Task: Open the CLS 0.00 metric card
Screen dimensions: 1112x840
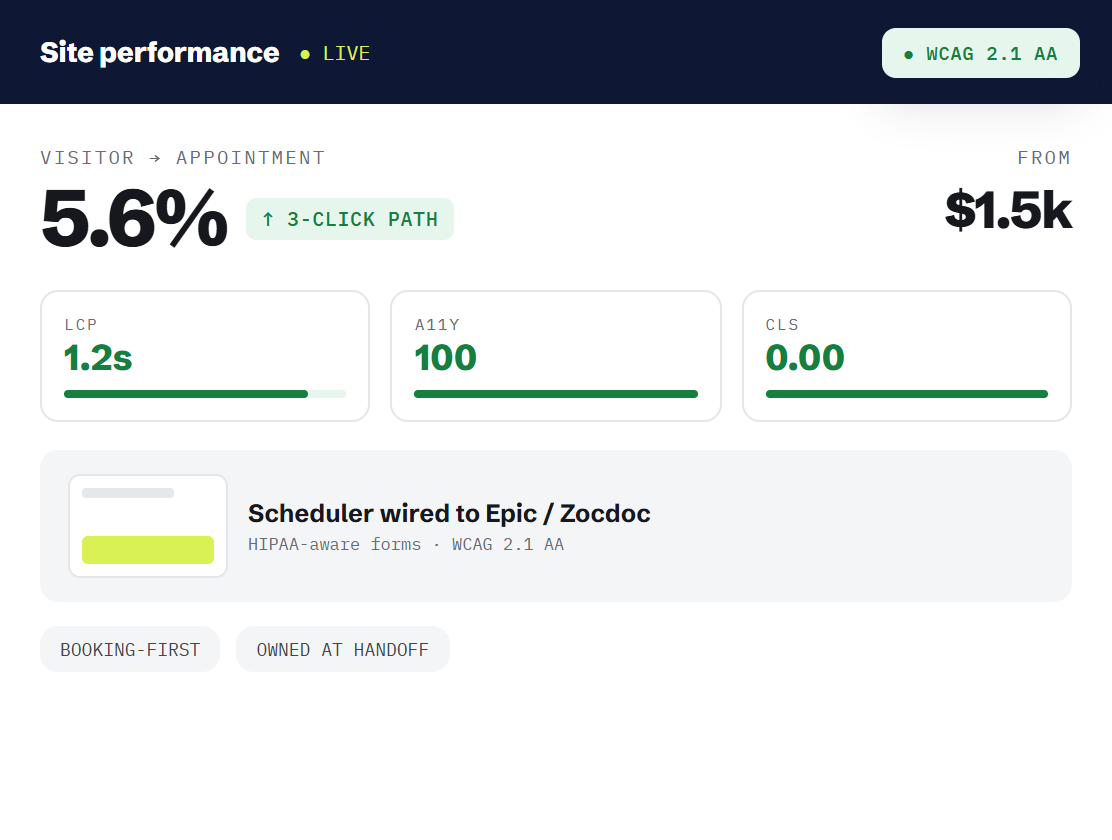Action: 907,356
